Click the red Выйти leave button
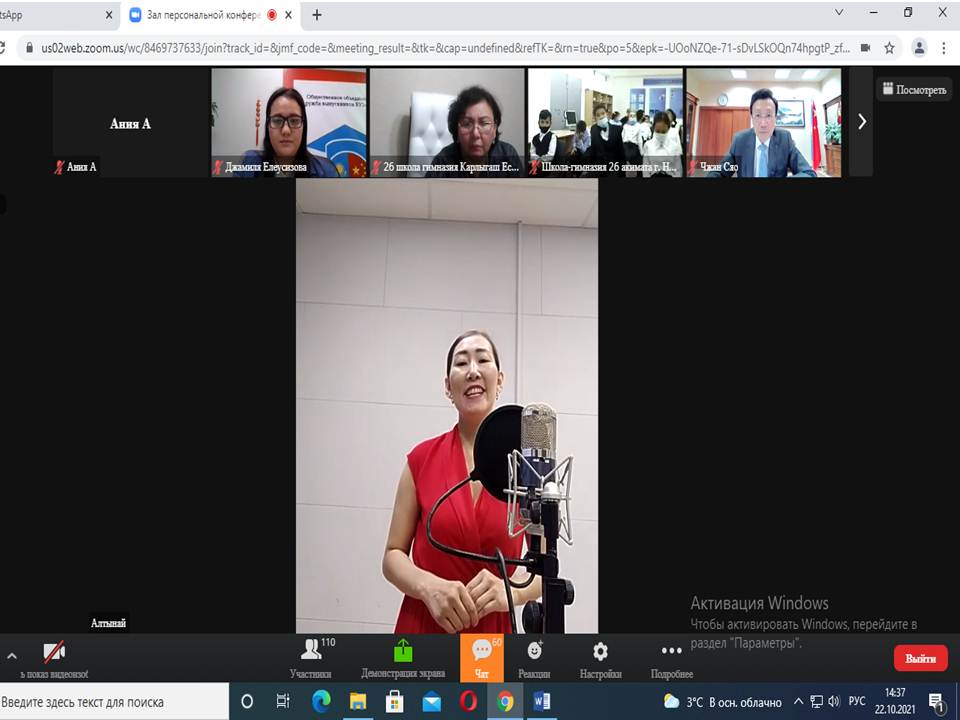This screenshot has width=960, height=720. tap(921, 659)
